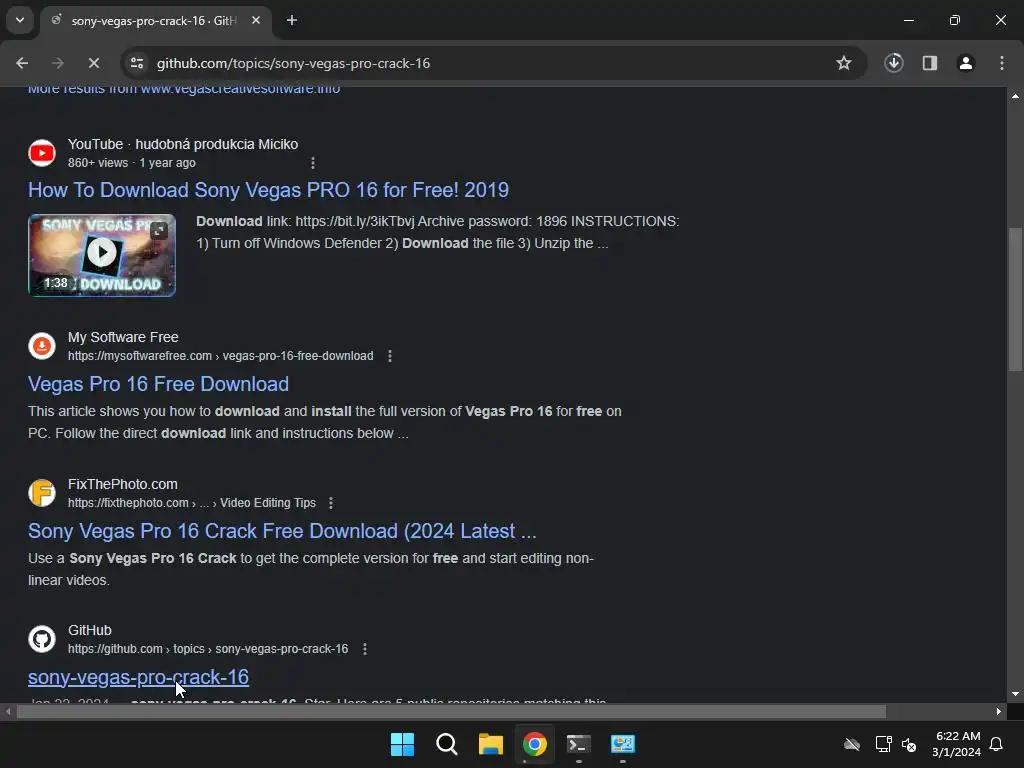Open the Windows Start menu
Viewport: 1024px width, 768px height.
pos(402,744)
